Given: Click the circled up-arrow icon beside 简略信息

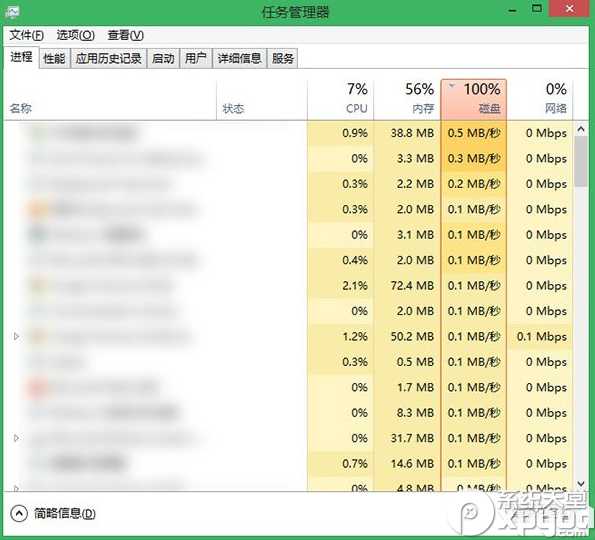Looking at the screenshot, I should coord(19,513).
